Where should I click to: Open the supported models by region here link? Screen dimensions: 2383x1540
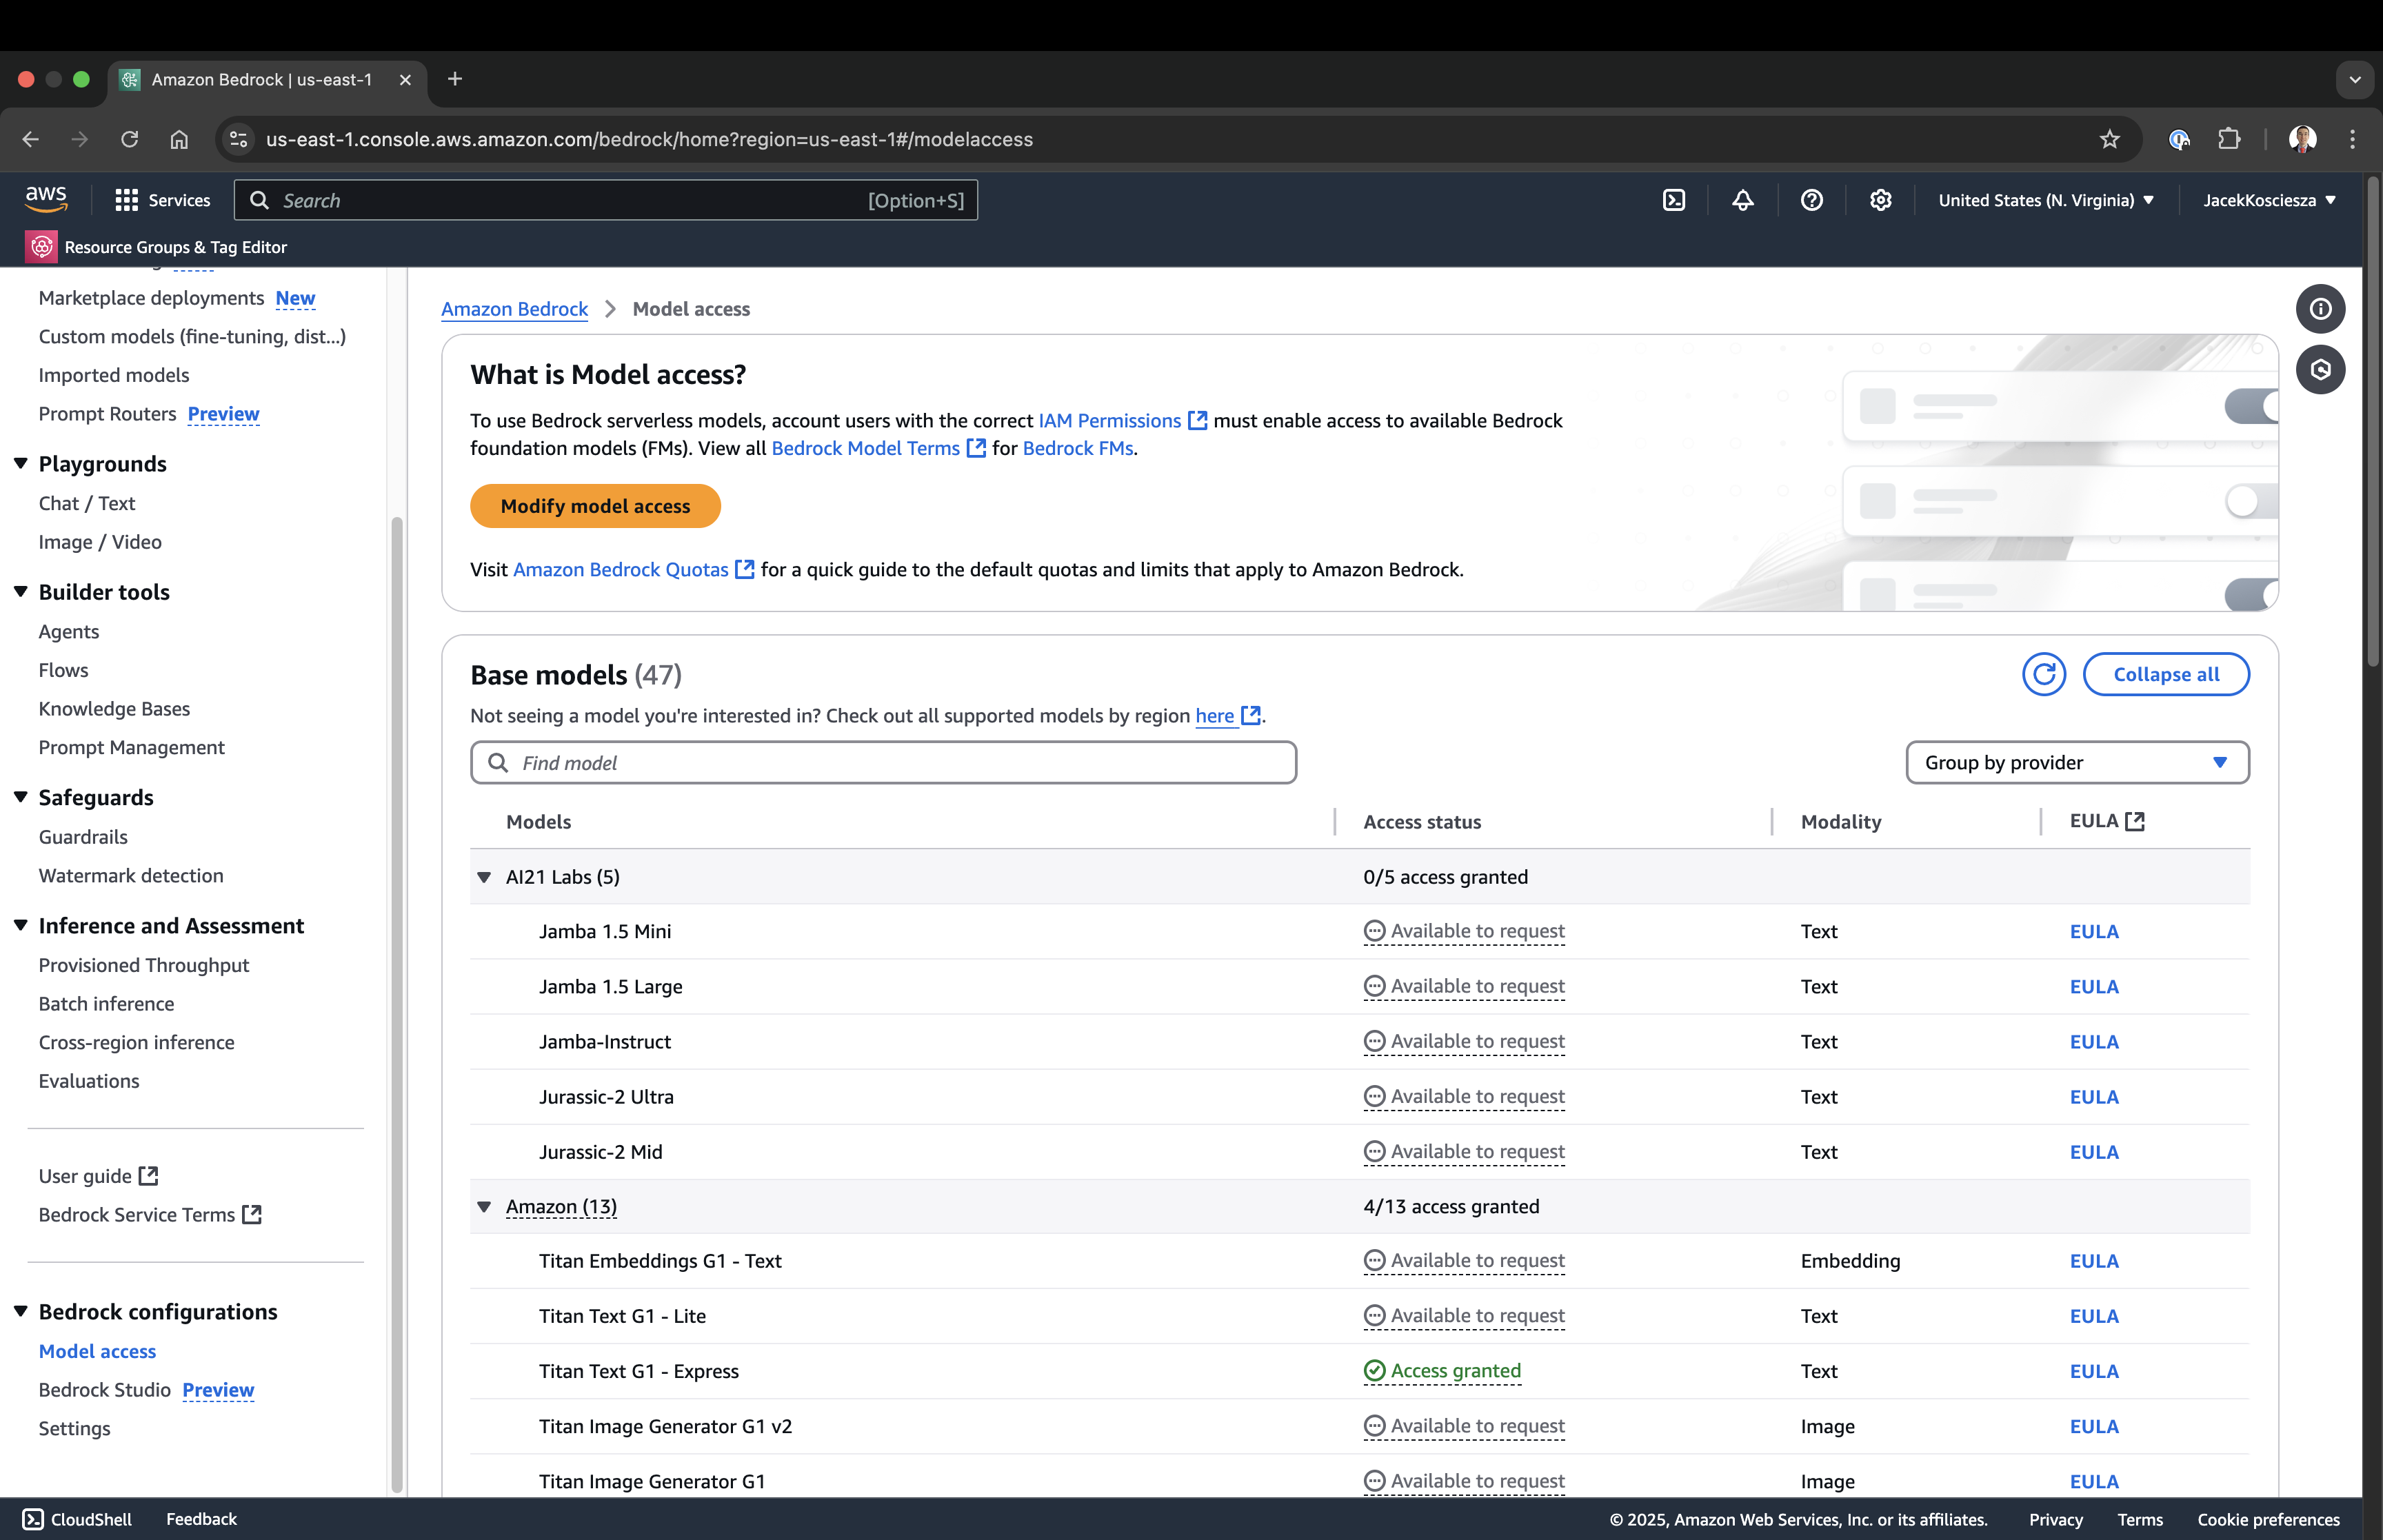tap(1214, 716)
